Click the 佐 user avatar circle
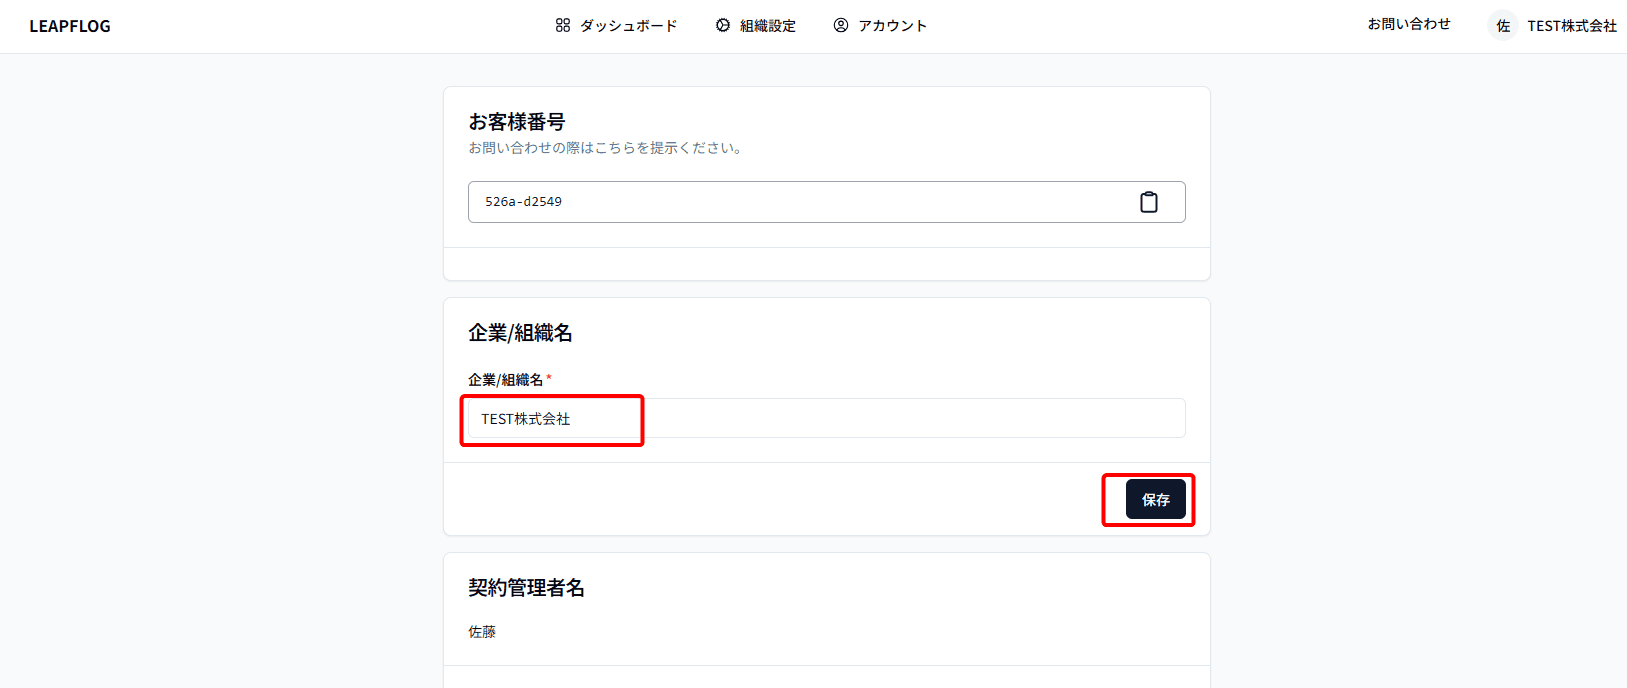 1503,26
